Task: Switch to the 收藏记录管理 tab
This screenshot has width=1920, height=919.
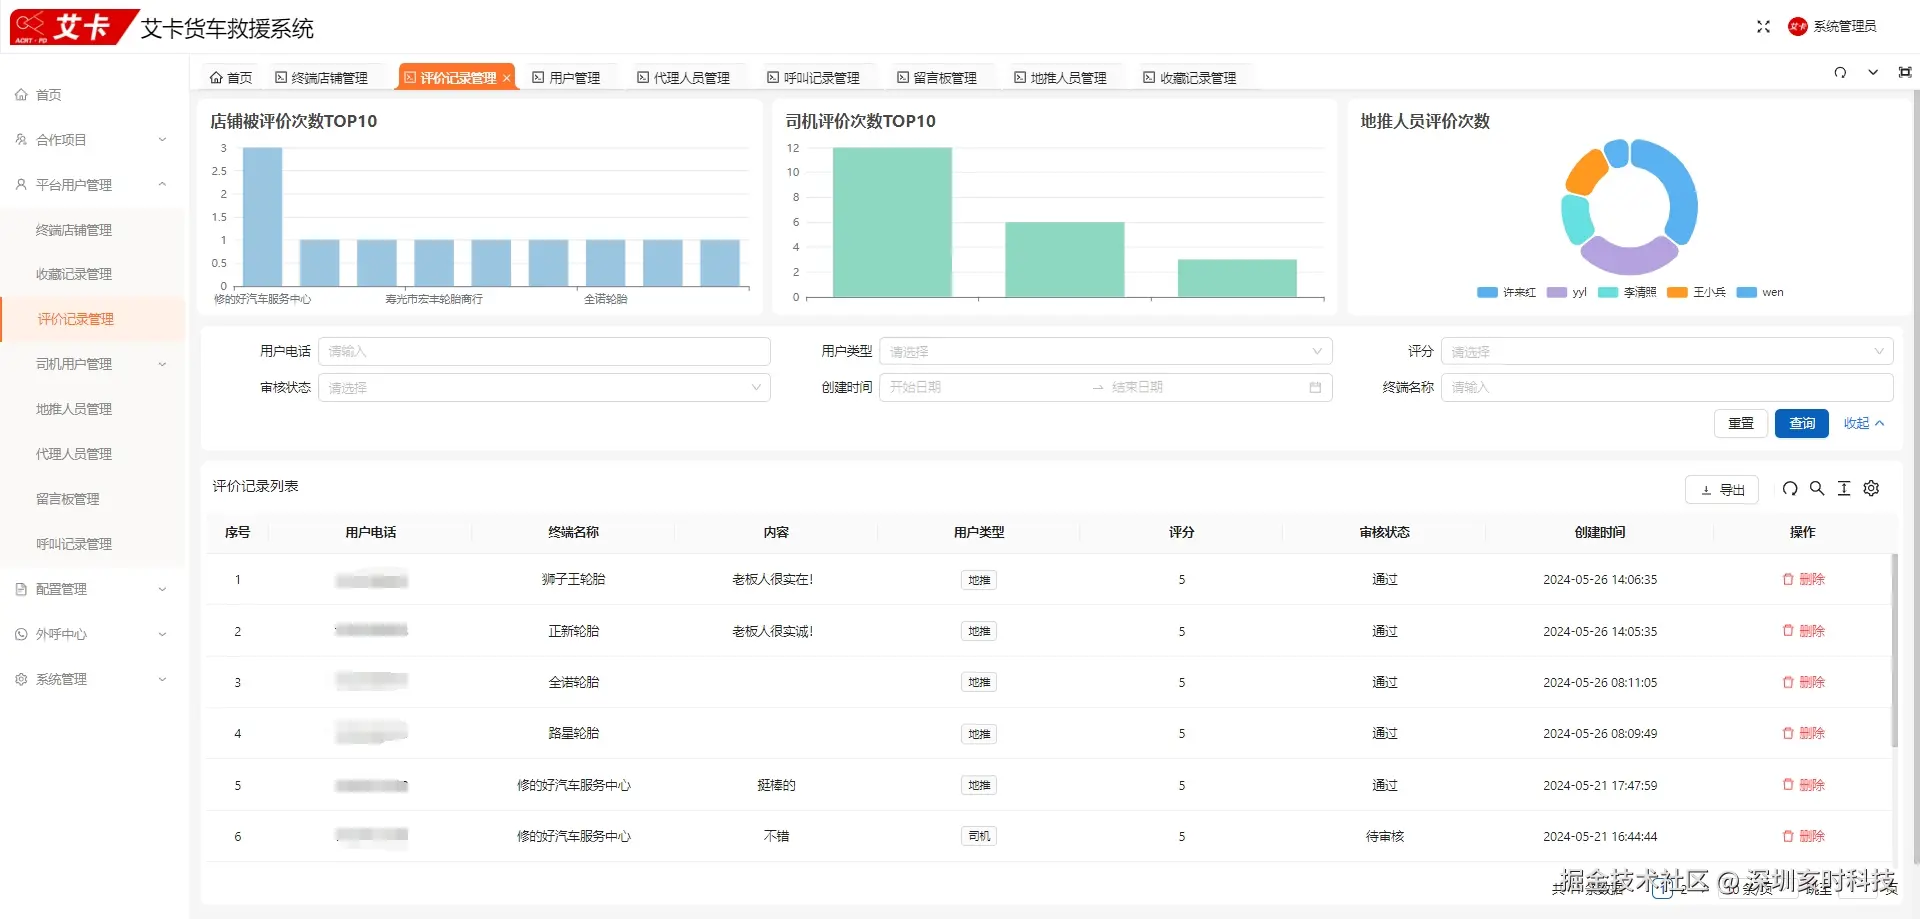Action: 1191,78
